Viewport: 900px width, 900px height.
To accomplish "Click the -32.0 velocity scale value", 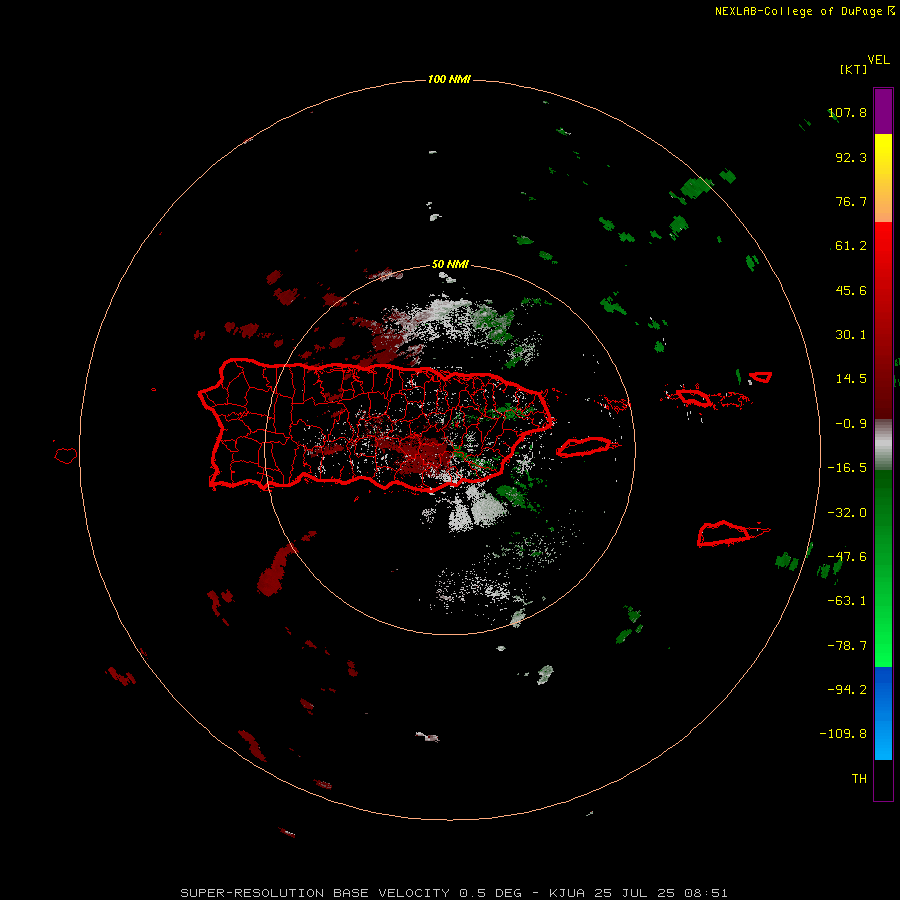I will point(847,513).
